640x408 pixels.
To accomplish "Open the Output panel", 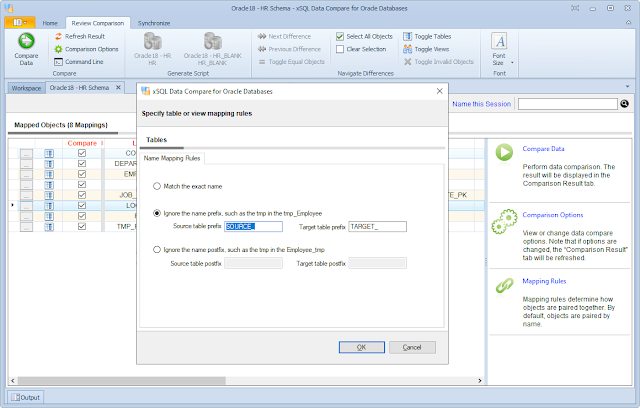I will pos(25,397).
